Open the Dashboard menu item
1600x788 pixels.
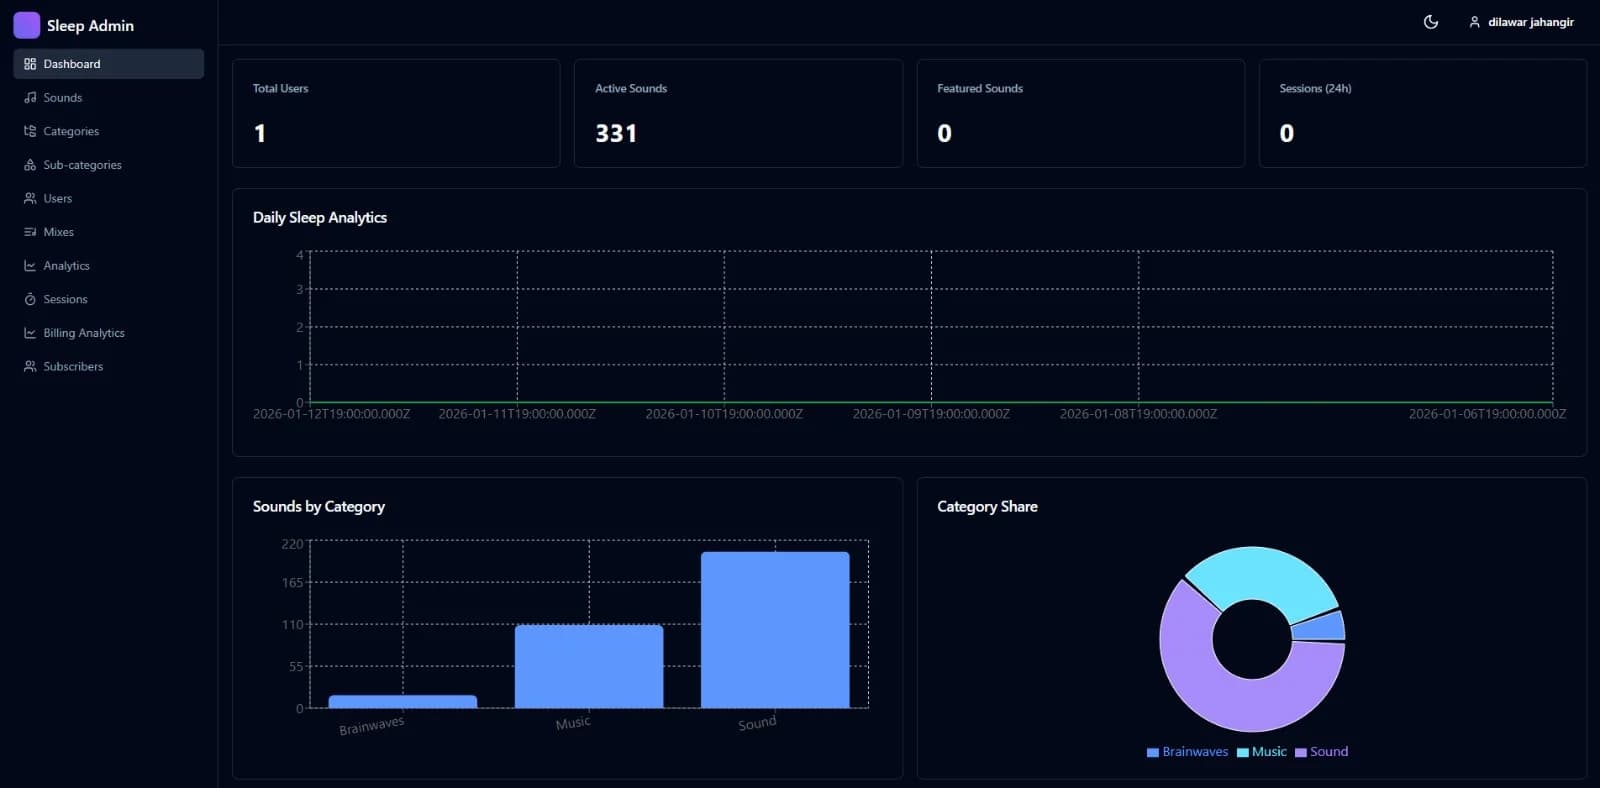click(109, 64)
